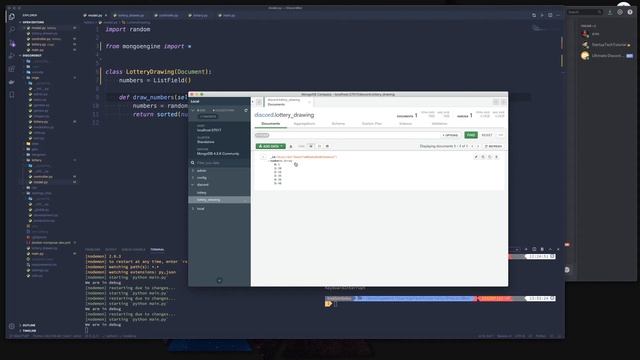Open the Source Control view in the activity bar
The height and width of the screenshot is (360, 640).
(x=12, y=43)
